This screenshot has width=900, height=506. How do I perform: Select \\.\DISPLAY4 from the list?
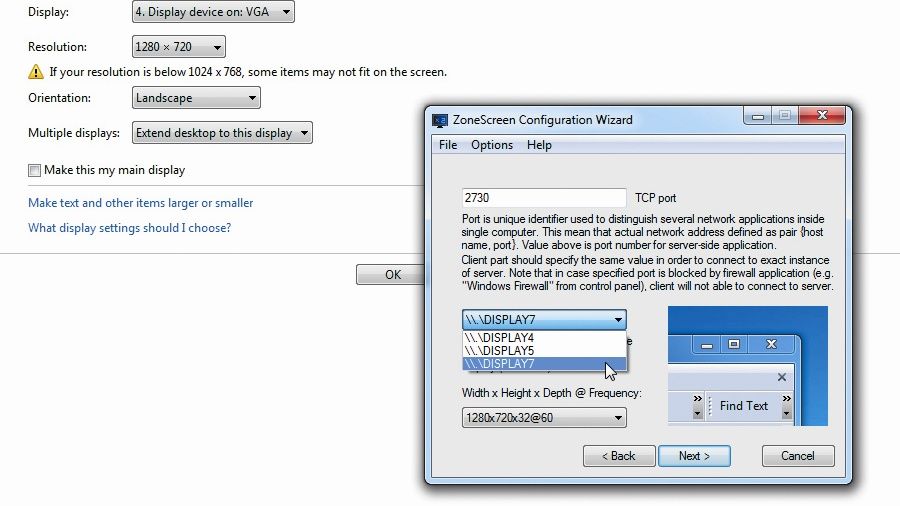[544, 338]
